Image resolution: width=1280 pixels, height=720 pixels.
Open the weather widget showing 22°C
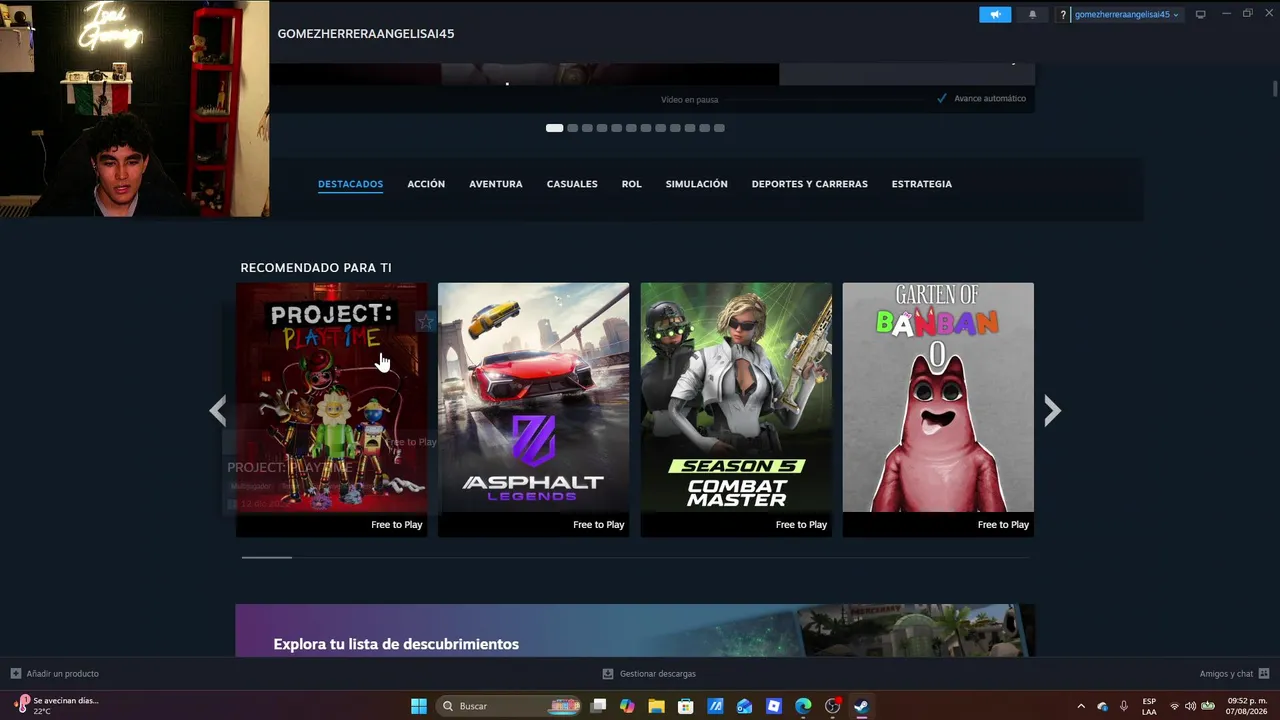pos(57,705)
